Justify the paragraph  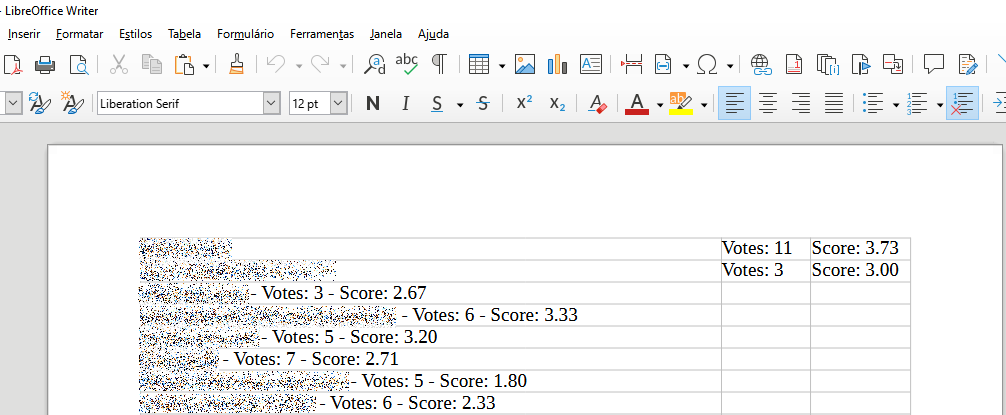coord(833,103)
